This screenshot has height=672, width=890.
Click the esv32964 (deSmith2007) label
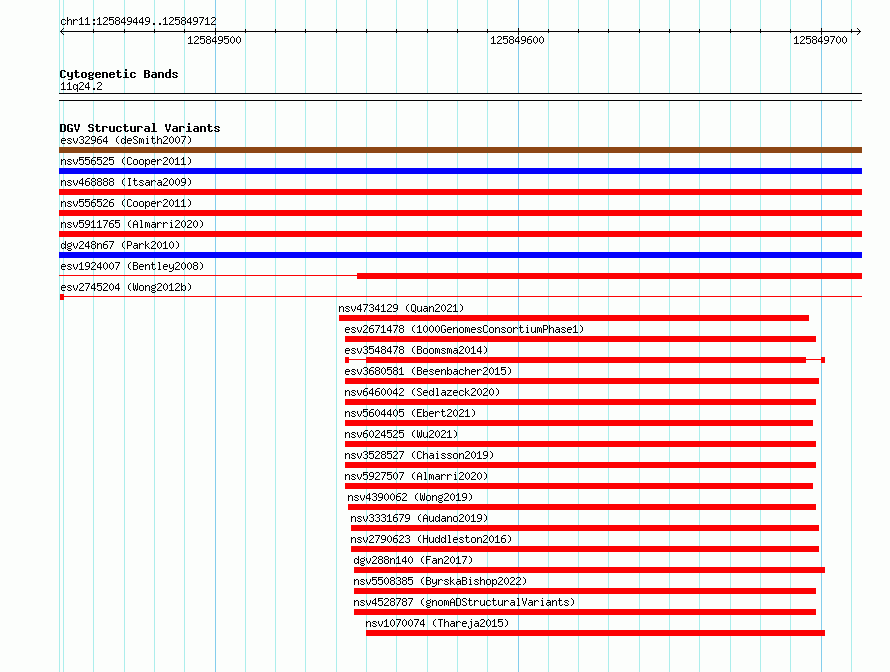point(126,140)
